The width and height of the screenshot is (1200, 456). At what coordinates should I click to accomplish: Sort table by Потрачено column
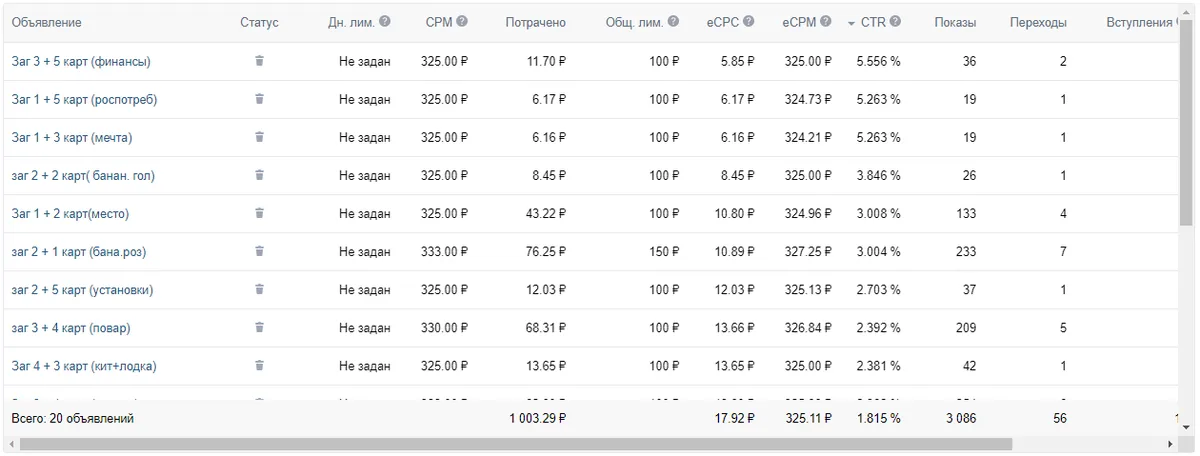click(535, 23)
